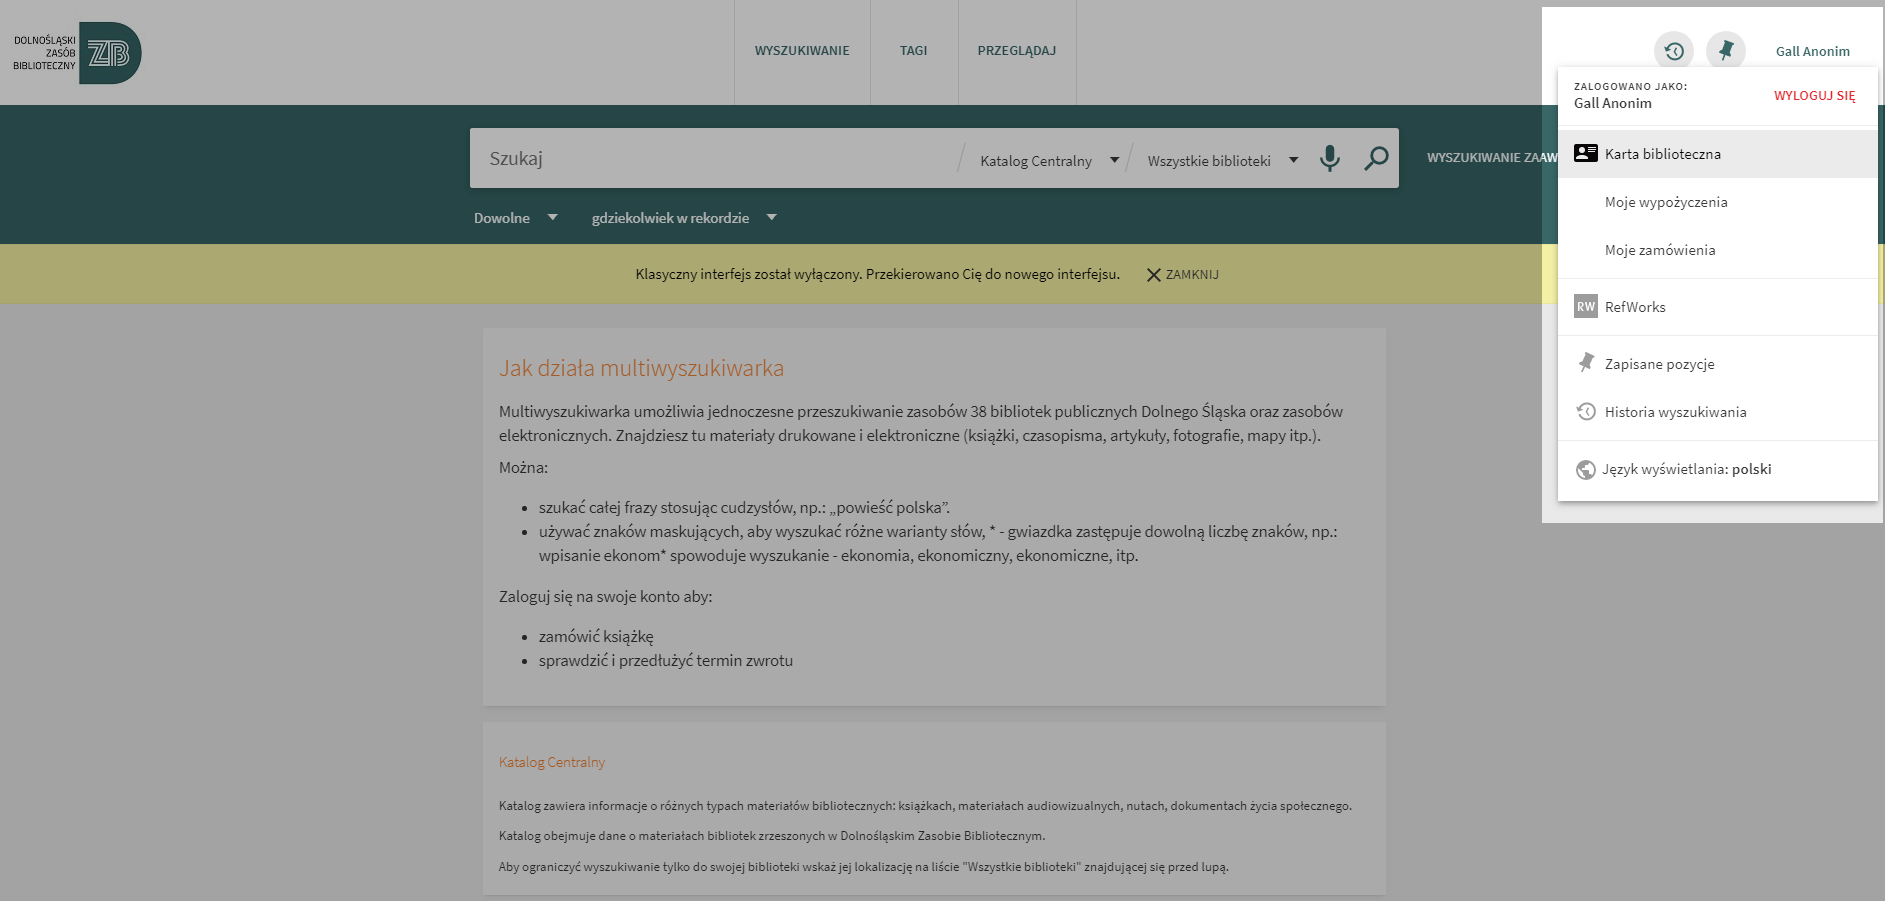This screenshot has height=901, width=1885.
Task: Choose RefWorks in the user menu
Action: click(1717, 307)
